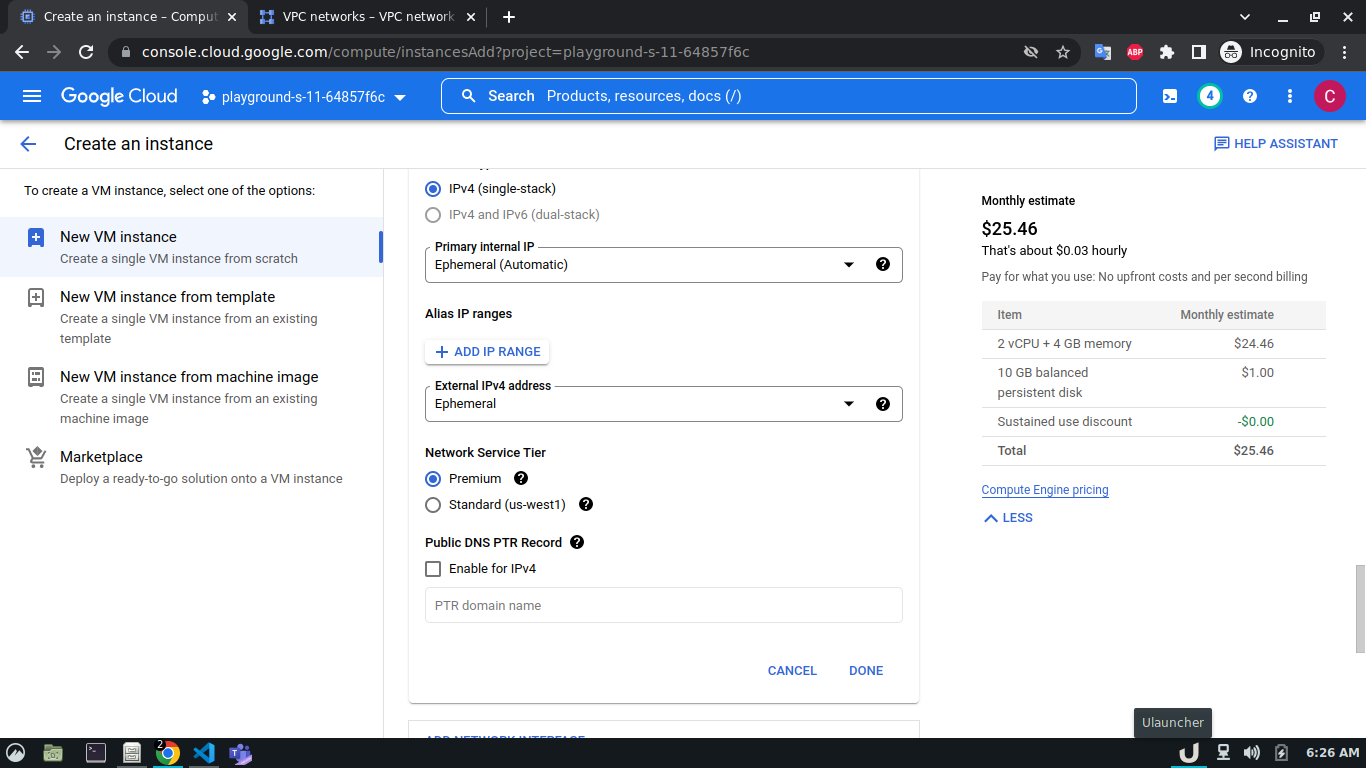This screenshot has width=1366, height=768.
Task: Click DONE in network interface panel
Action: [866, 671]
